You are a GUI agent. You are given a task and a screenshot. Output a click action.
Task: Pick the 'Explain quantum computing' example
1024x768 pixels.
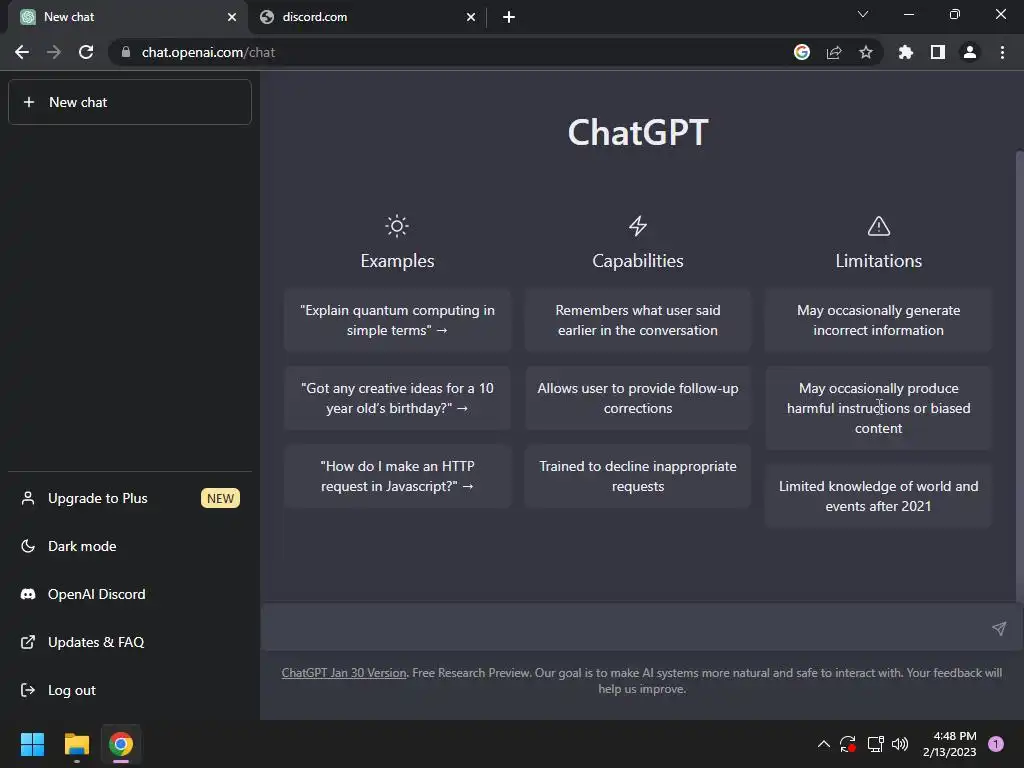pyautogui.click(x=397, y=320)
